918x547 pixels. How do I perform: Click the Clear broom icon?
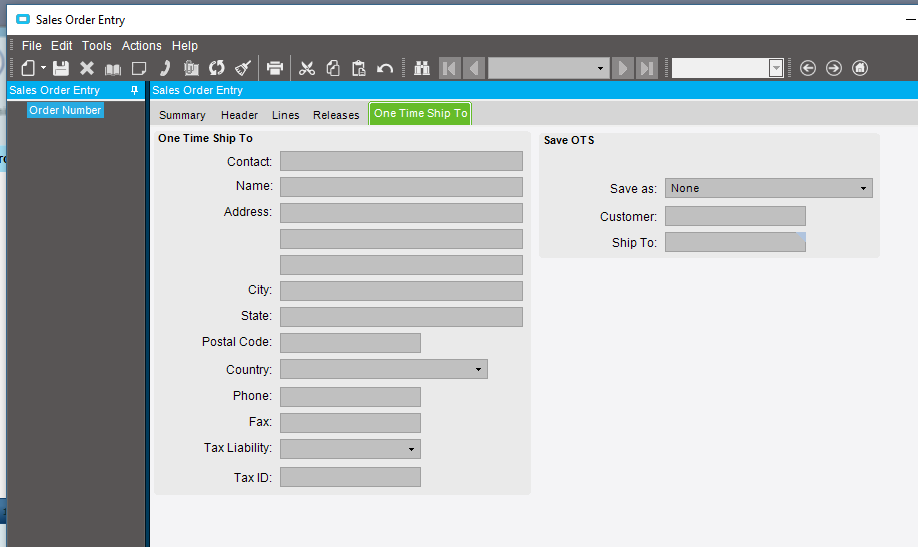[x=243, y=69]
